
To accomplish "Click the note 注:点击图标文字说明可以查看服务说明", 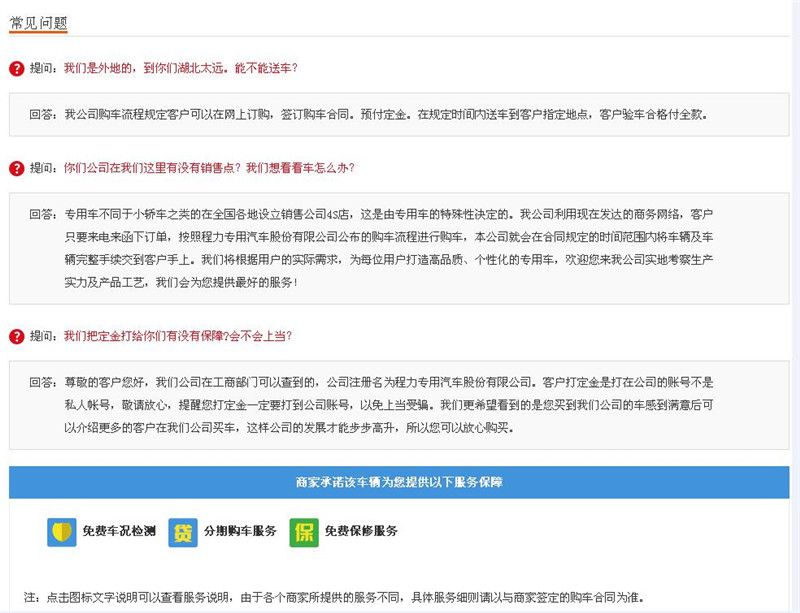I will pos(334,597).
